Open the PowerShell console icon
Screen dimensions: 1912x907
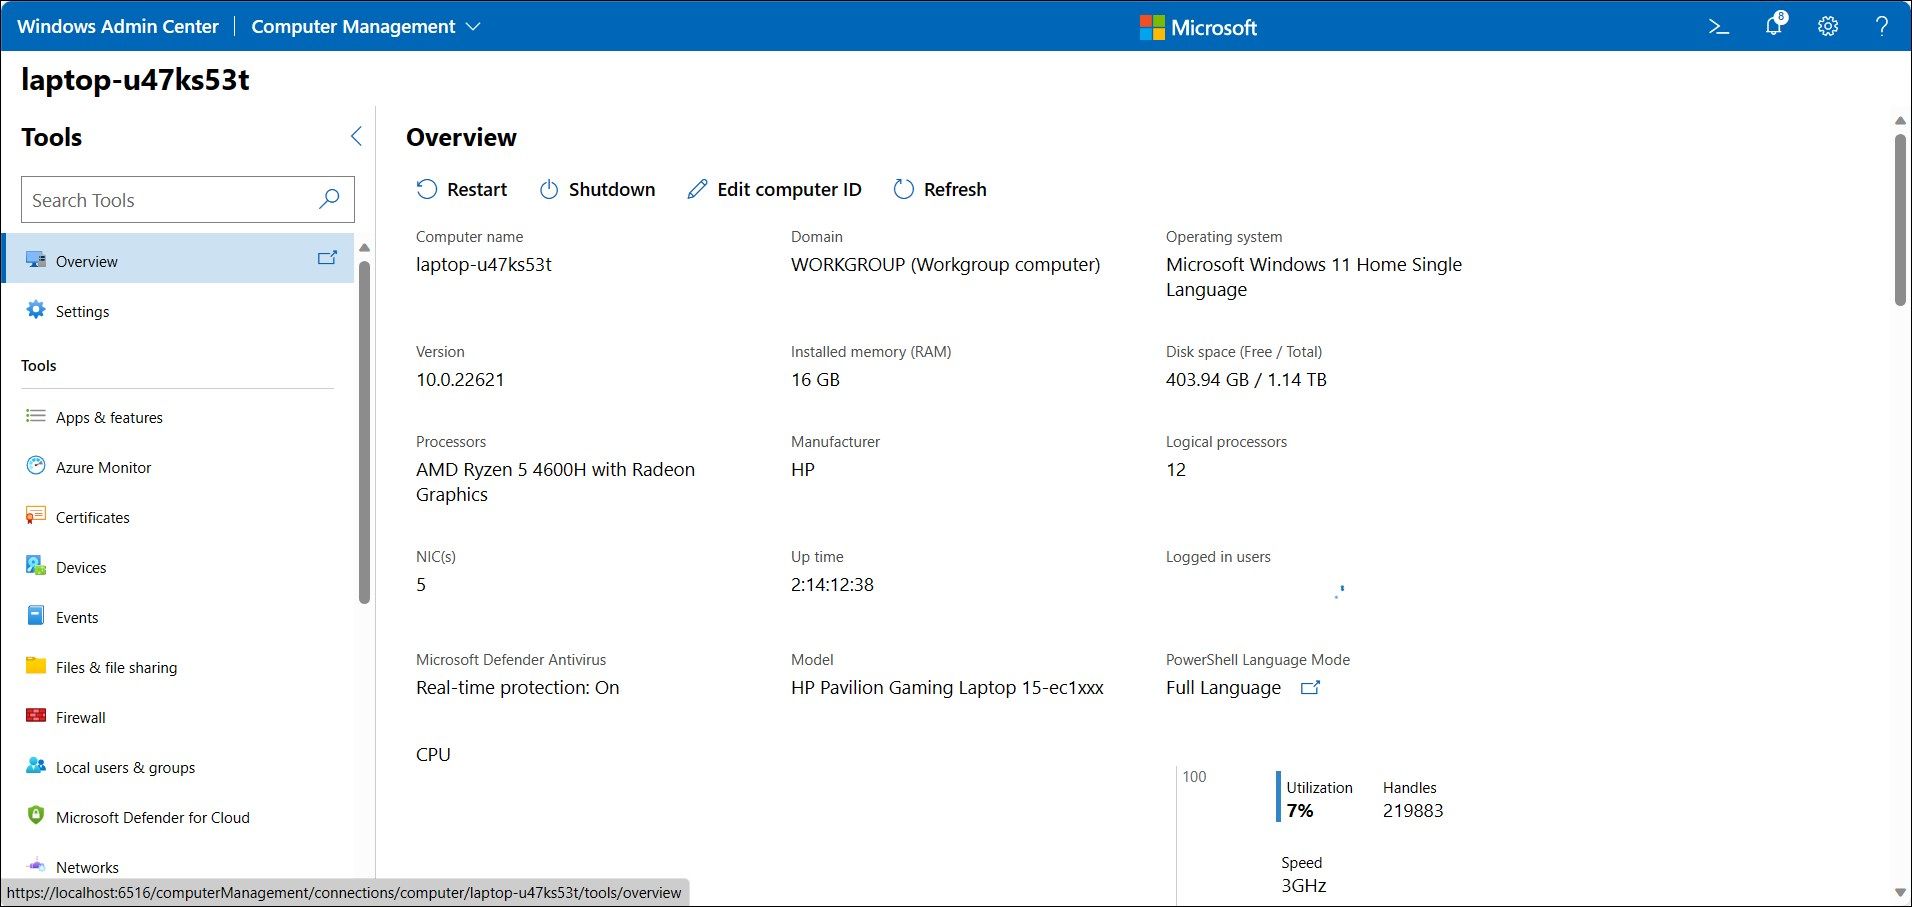[1718, 26]
